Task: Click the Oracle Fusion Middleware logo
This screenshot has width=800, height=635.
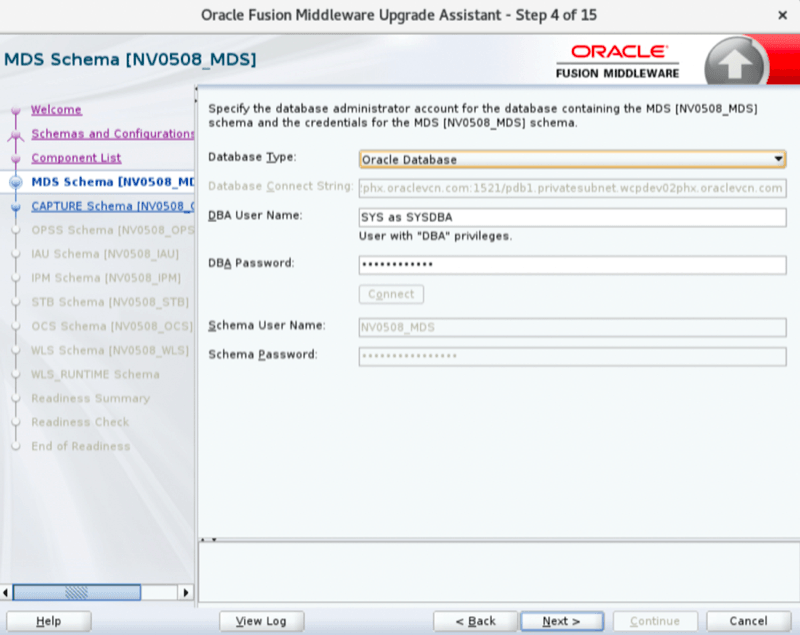Action: coord(617,61)
